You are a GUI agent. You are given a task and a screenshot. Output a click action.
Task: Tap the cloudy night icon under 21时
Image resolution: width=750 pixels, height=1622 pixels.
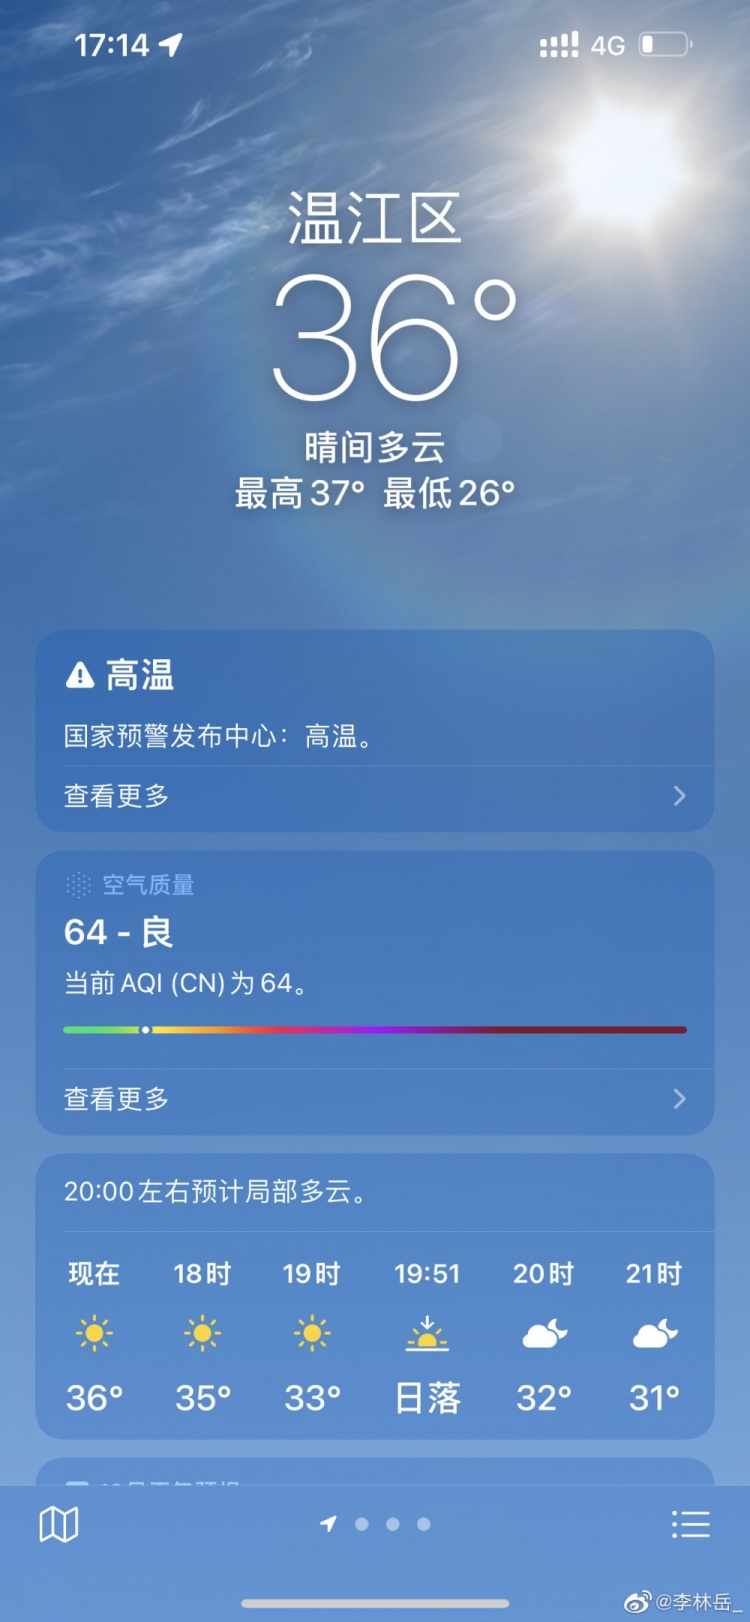(x=654, y=1333)
